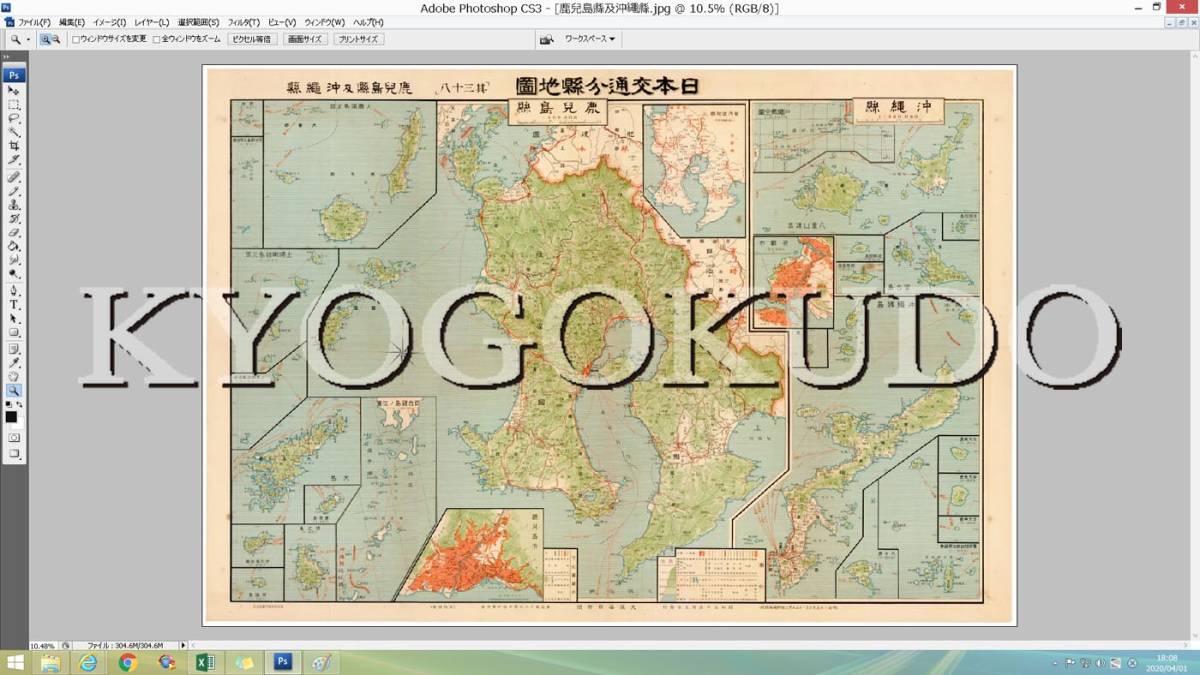Select the Eyedropper tool
Screen dimensions: 1200x675
pos(14,362)
